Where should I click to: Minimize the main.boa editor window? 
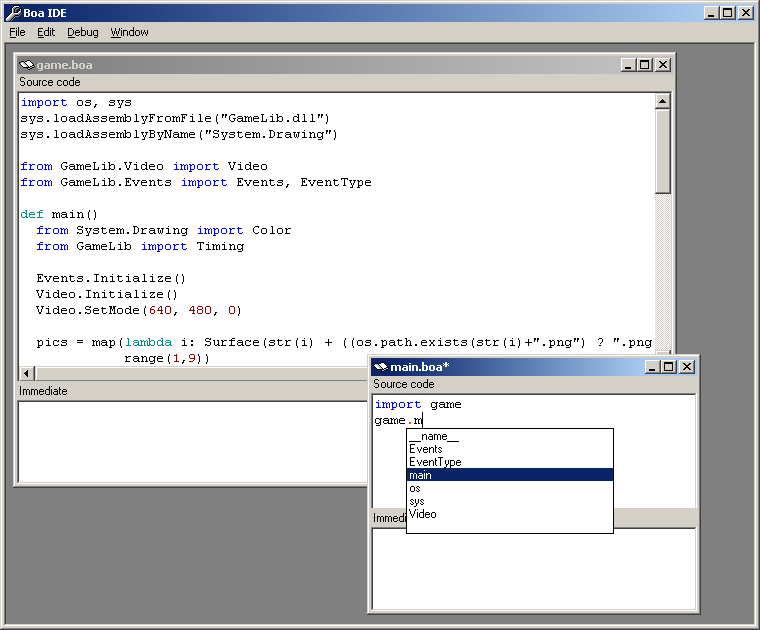651,367
